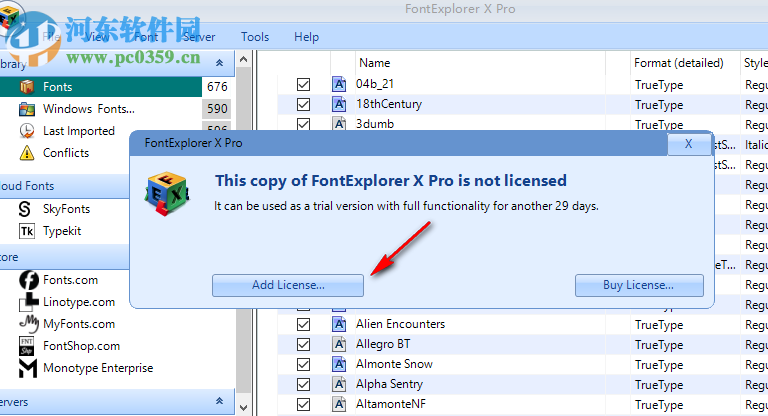Click the font icon for 04b_21

pos(339,84)
